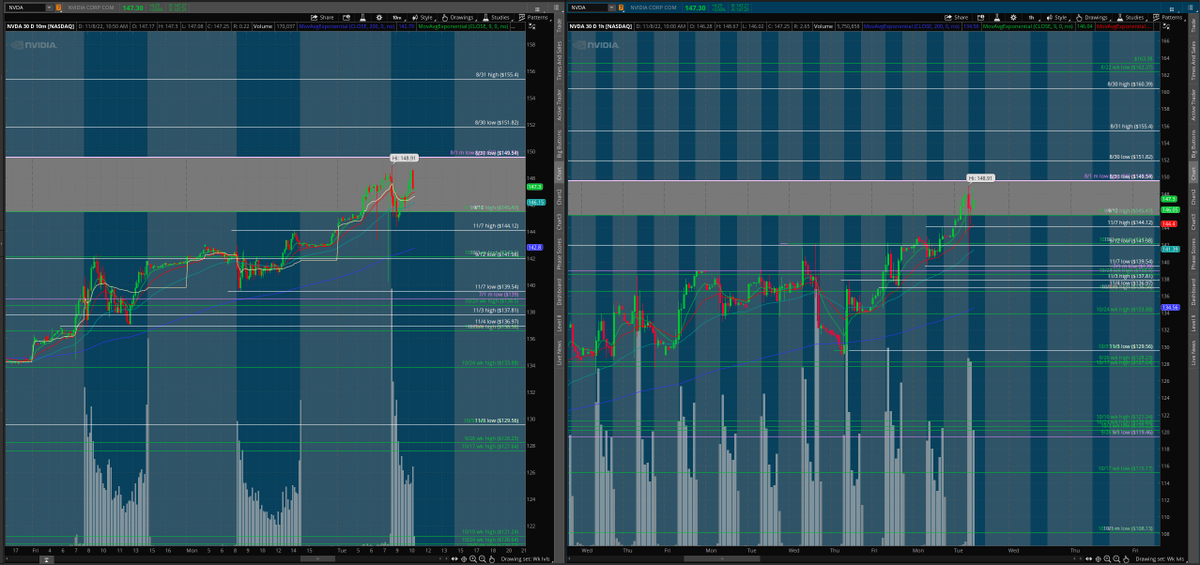
Task: Click the grid layout icon above left chart
Action: pyautogui.click(x=537, y=9)
